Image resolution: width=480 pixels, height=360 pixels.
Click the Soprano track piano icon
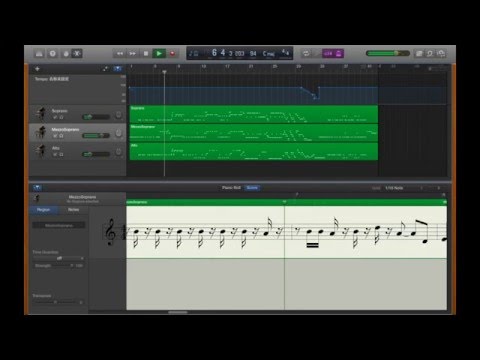pyautogui.click(x=41, y=114)
